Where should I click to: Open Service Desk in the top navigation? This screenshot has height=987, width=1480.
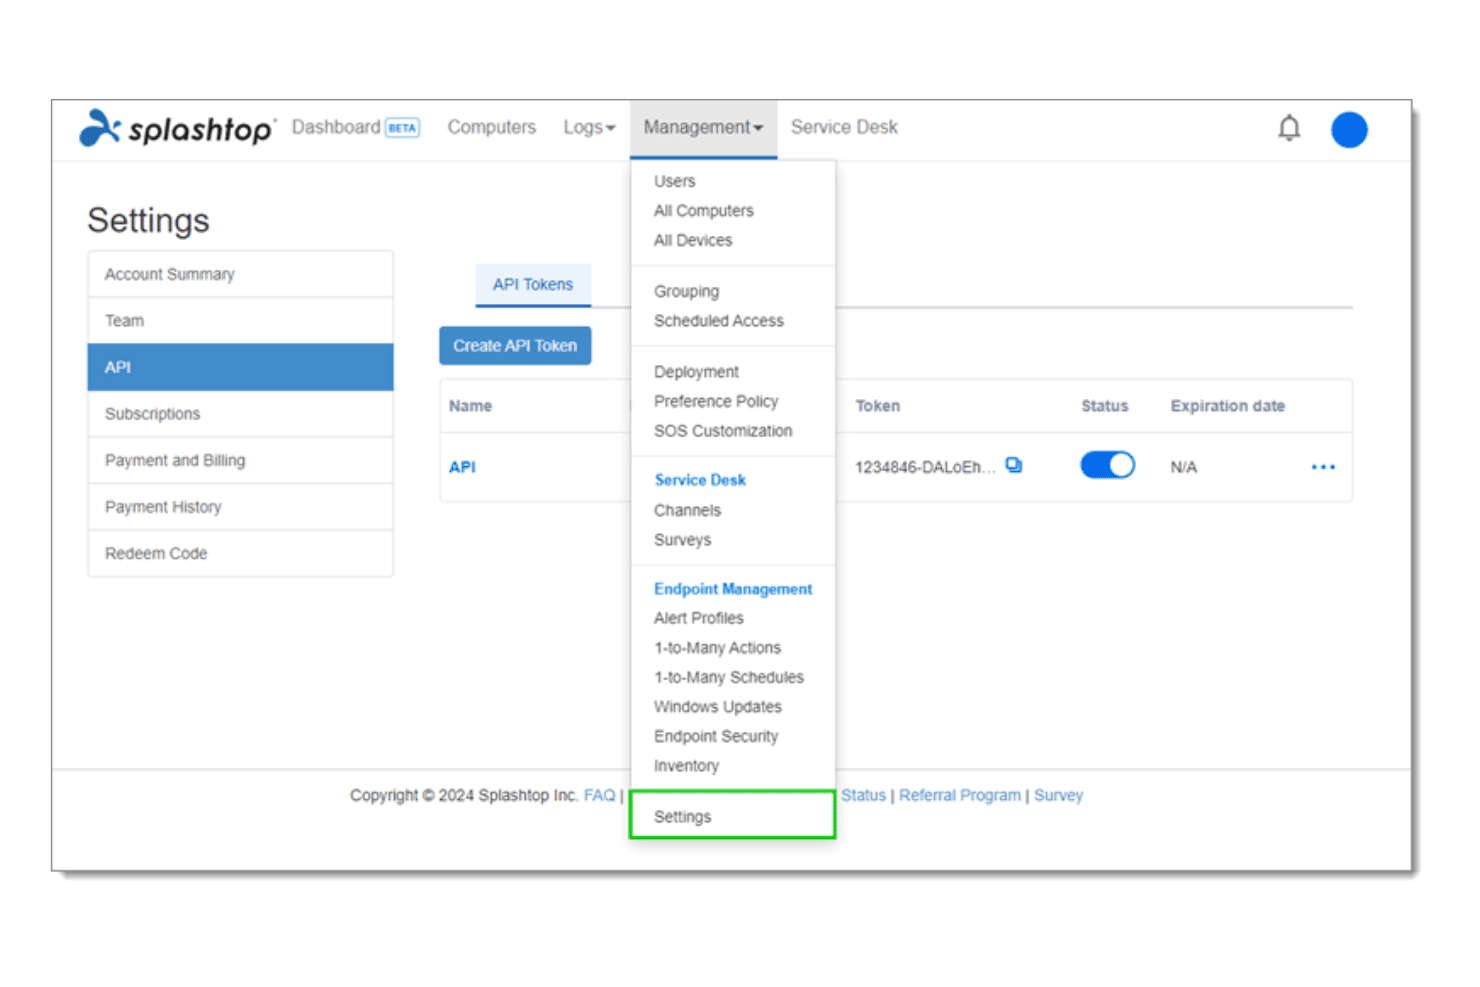point(844,127)
